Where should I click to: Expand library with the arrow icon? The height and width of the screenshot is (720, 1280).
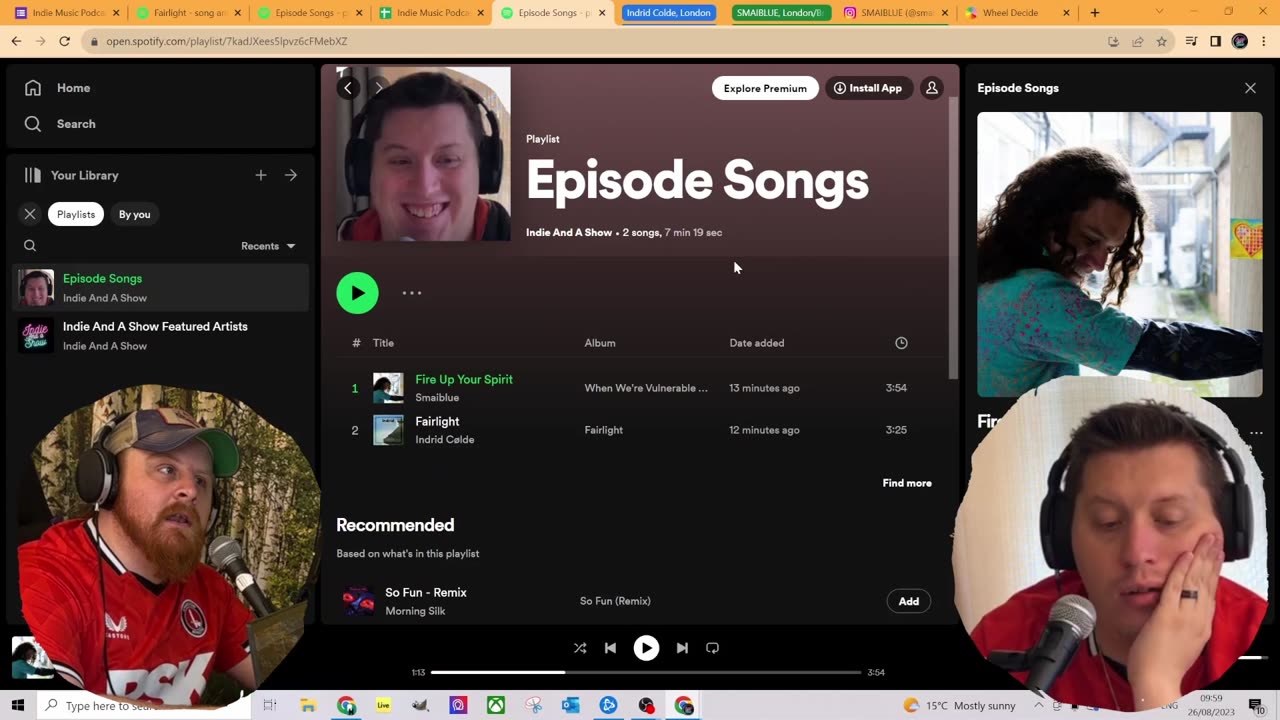[x=291, y=175]
